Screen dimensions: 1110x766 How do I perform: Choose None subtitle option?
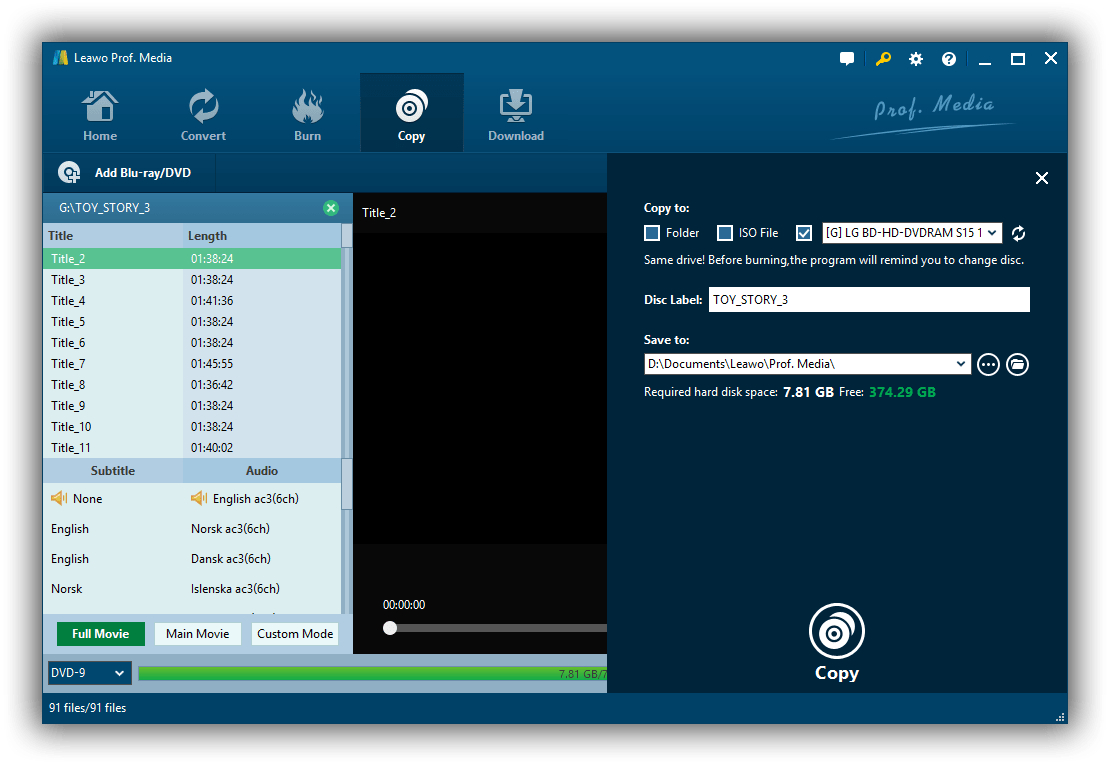[87, 499]
